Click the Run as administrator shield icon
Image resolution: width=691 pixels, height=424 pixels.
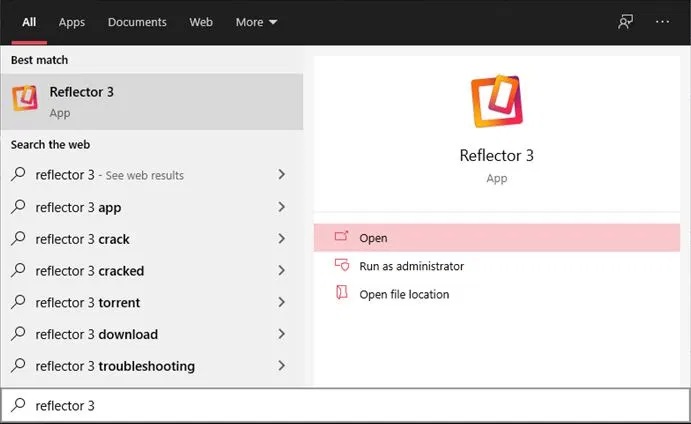341,266
